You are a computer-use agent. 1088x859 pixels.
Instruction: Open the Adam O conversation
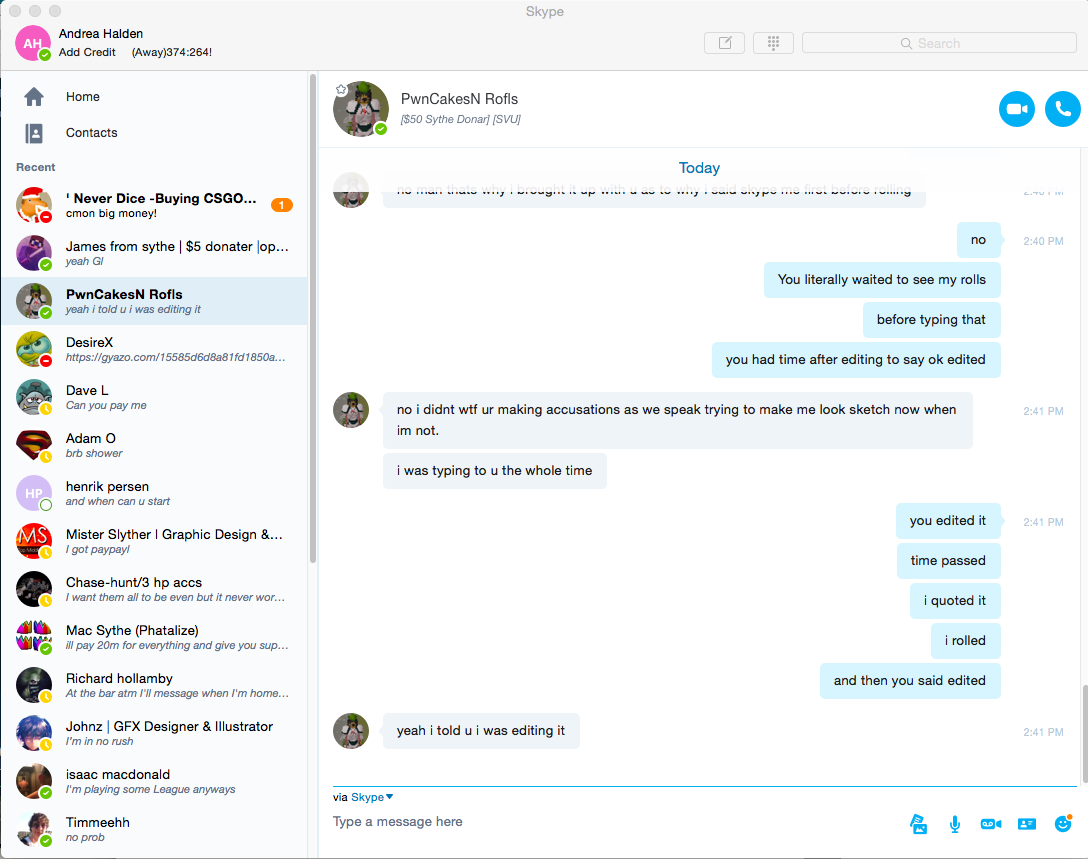pos(154,445)
